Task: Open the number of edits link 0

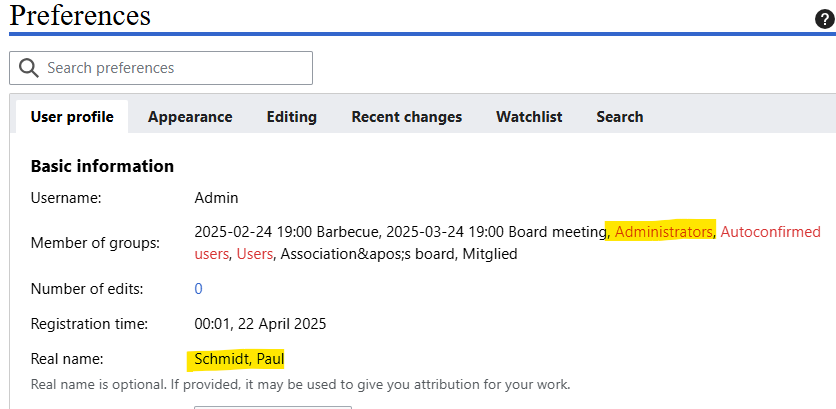Action: coord(198,289)
